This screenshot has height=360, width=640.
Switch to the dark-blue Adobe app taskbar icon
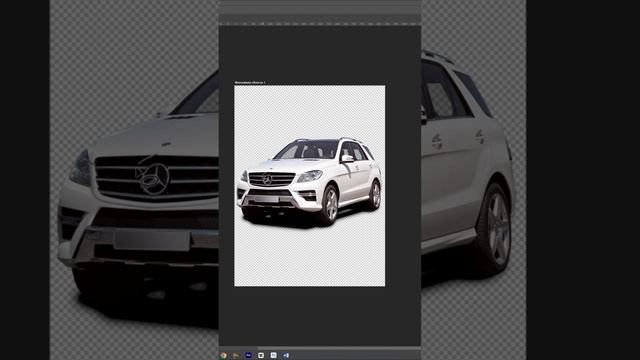point(248,356)
